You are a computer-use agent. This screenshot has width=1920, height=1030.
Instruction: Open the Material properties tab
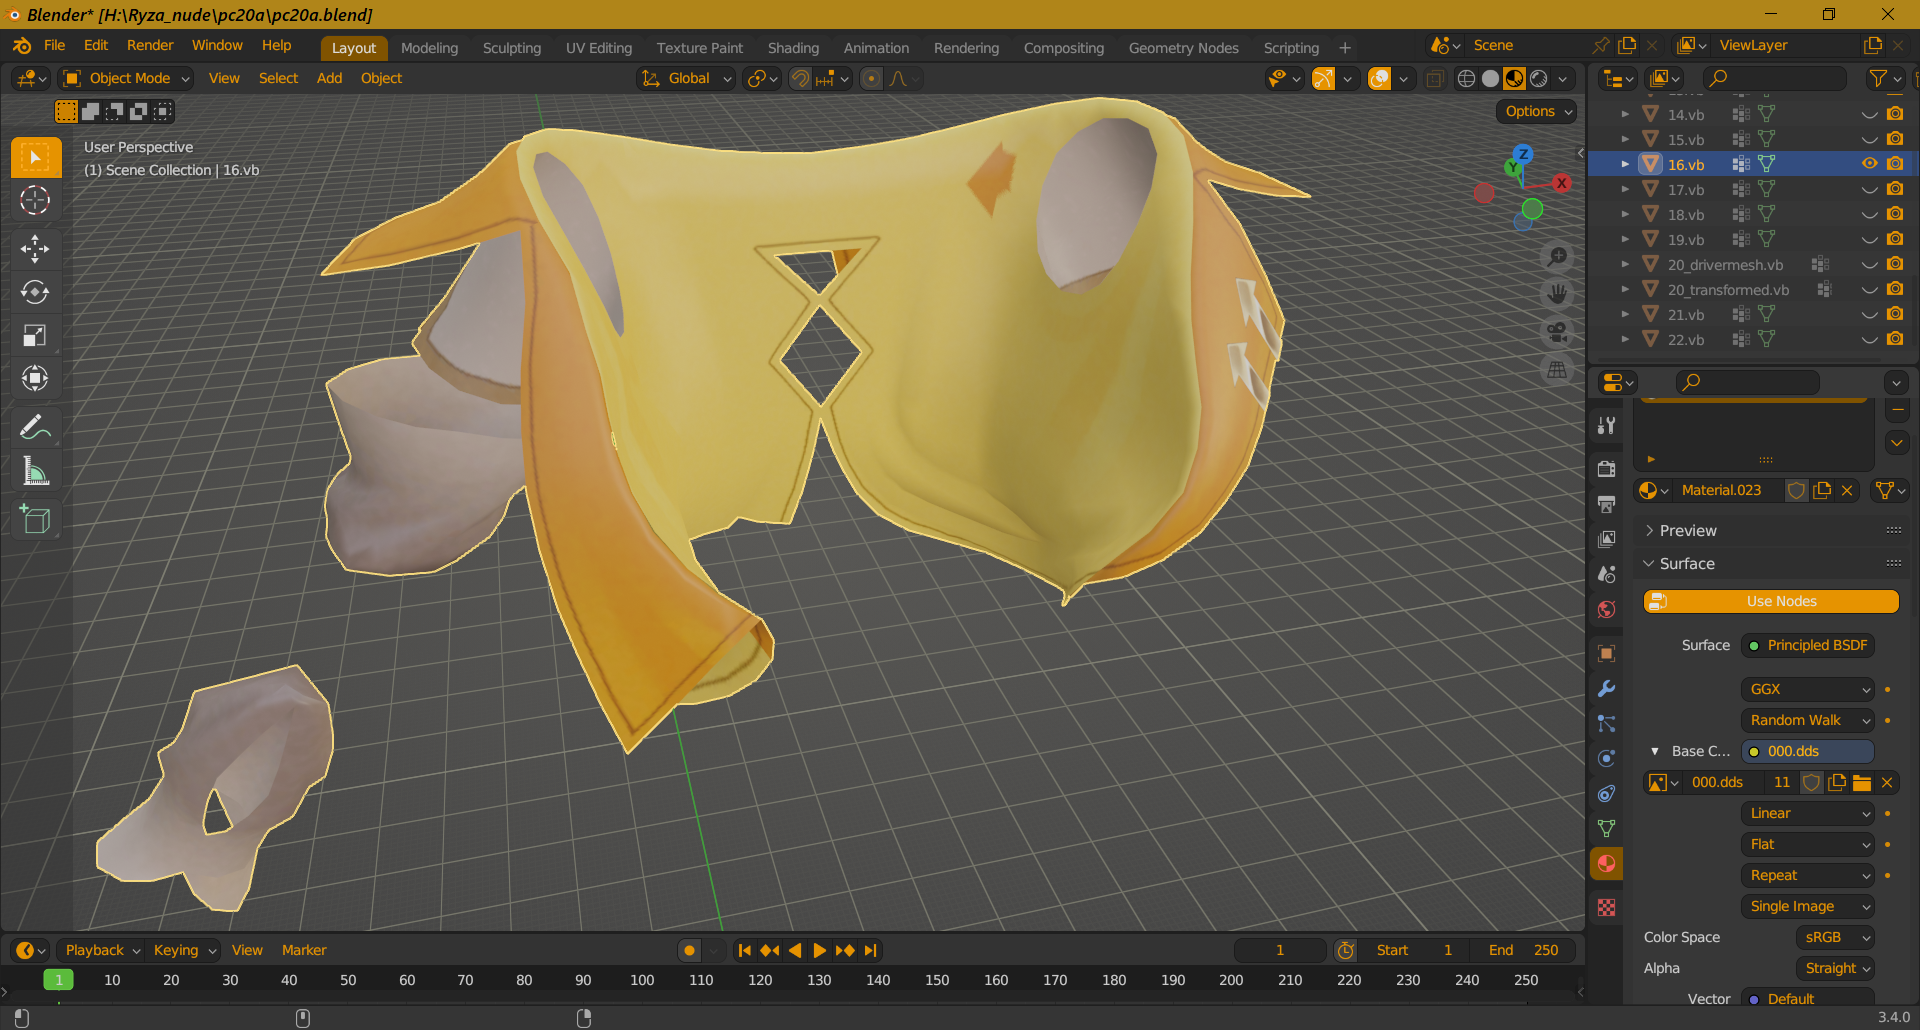click(x=1606, y=863)
